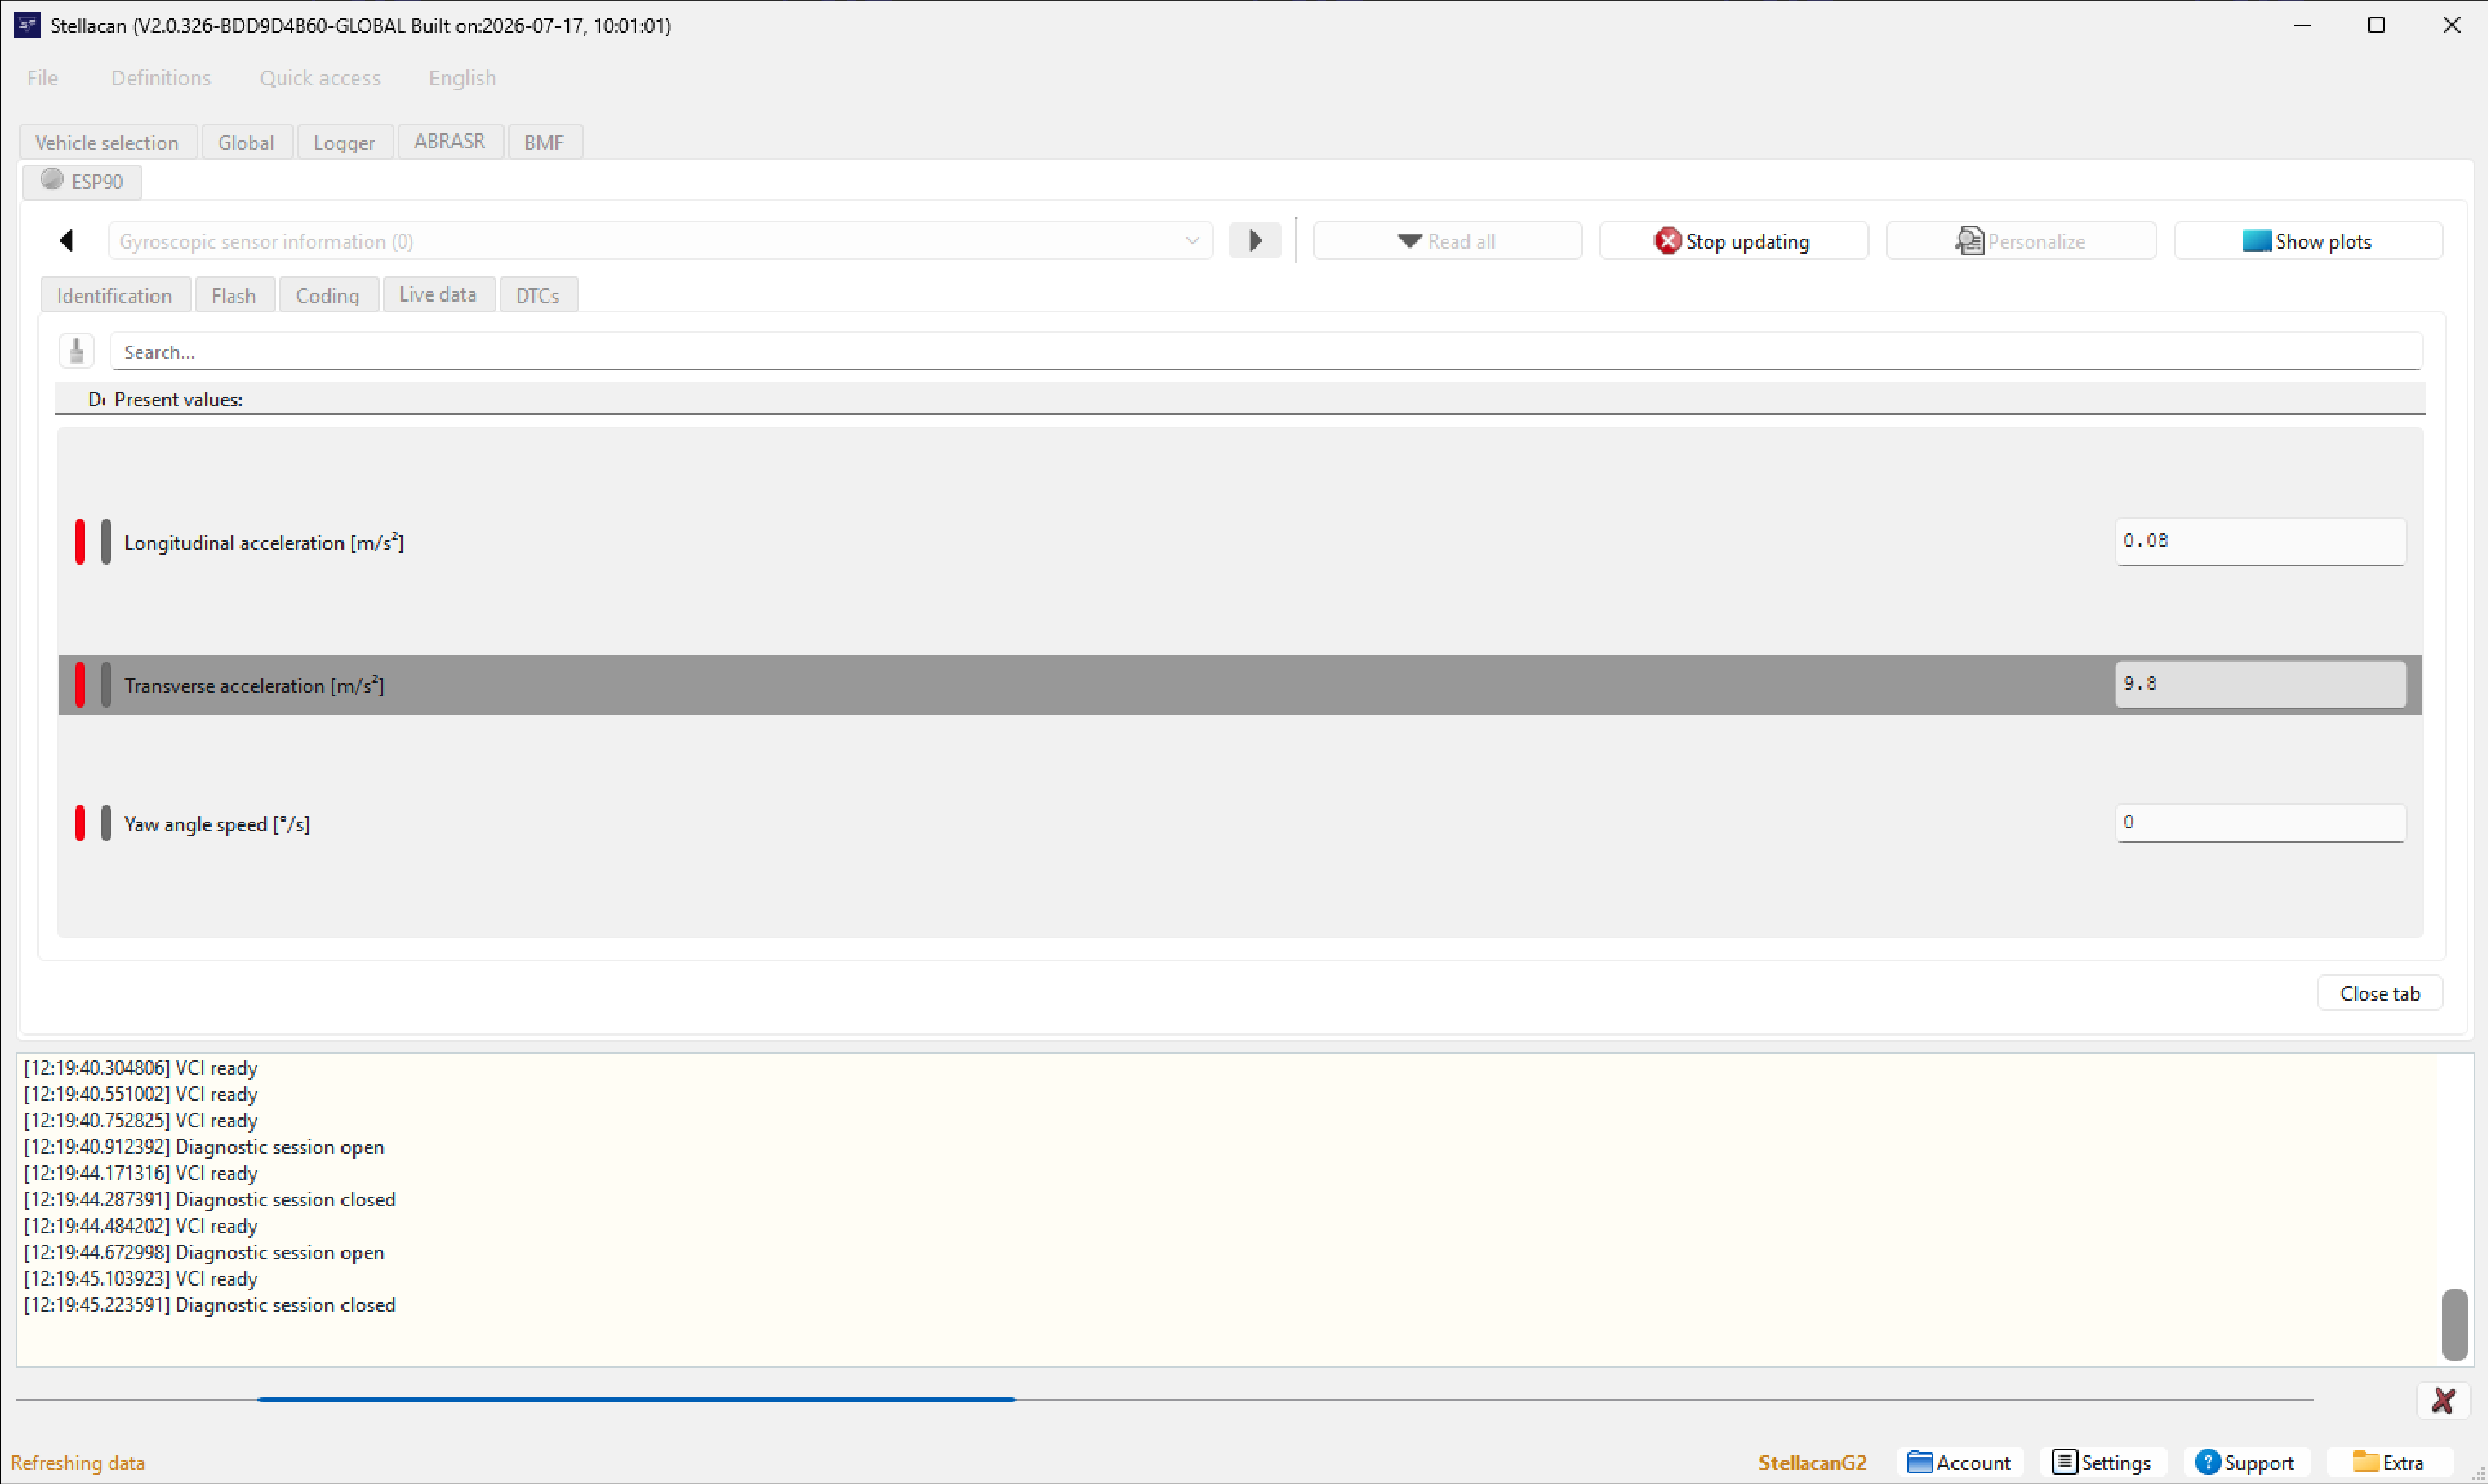Switch to the Live data tab
2488x1484 pixels.
point(438,295)
